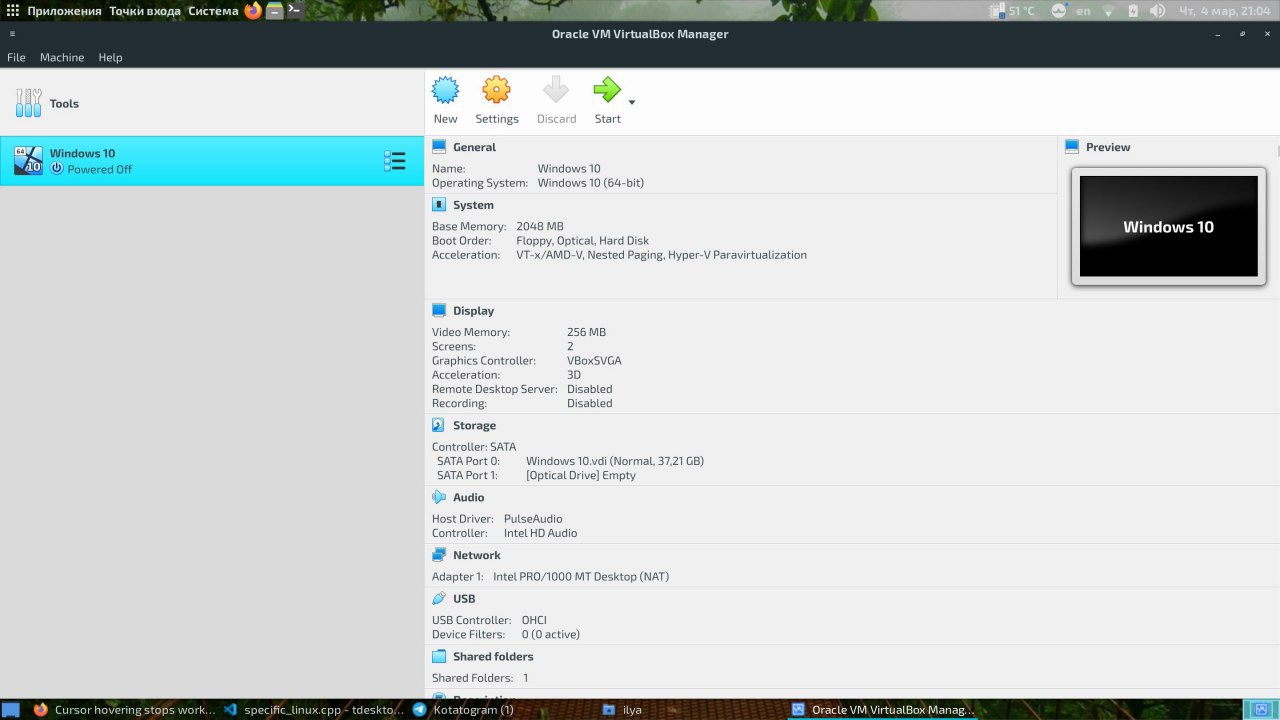
Task: Click the Audio section speaker icon
Action: 439,497
